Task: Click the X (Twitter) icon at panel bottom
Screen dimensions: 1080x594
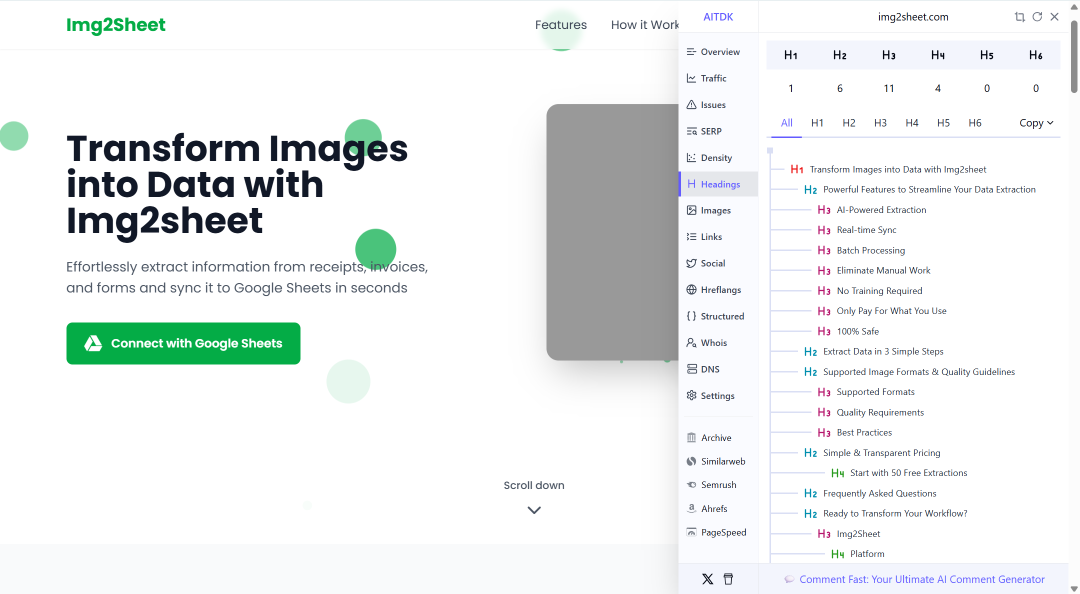Action: (707, 579)
